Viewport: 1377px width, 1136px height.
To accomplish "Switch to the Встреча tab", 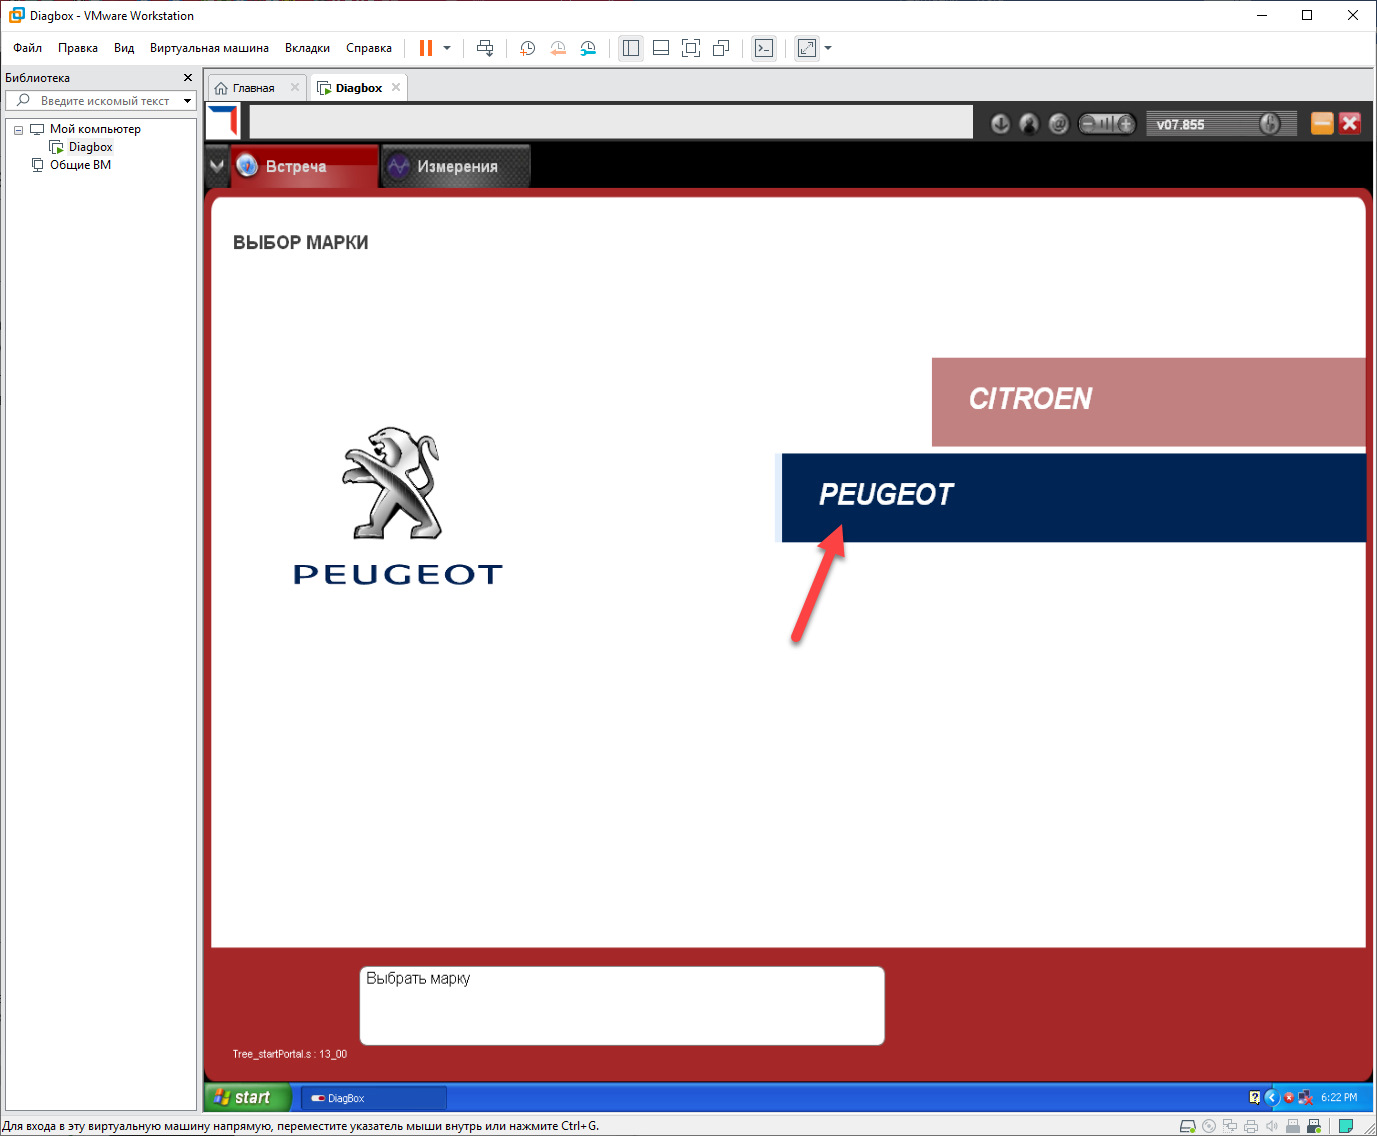I will point(305,166).
